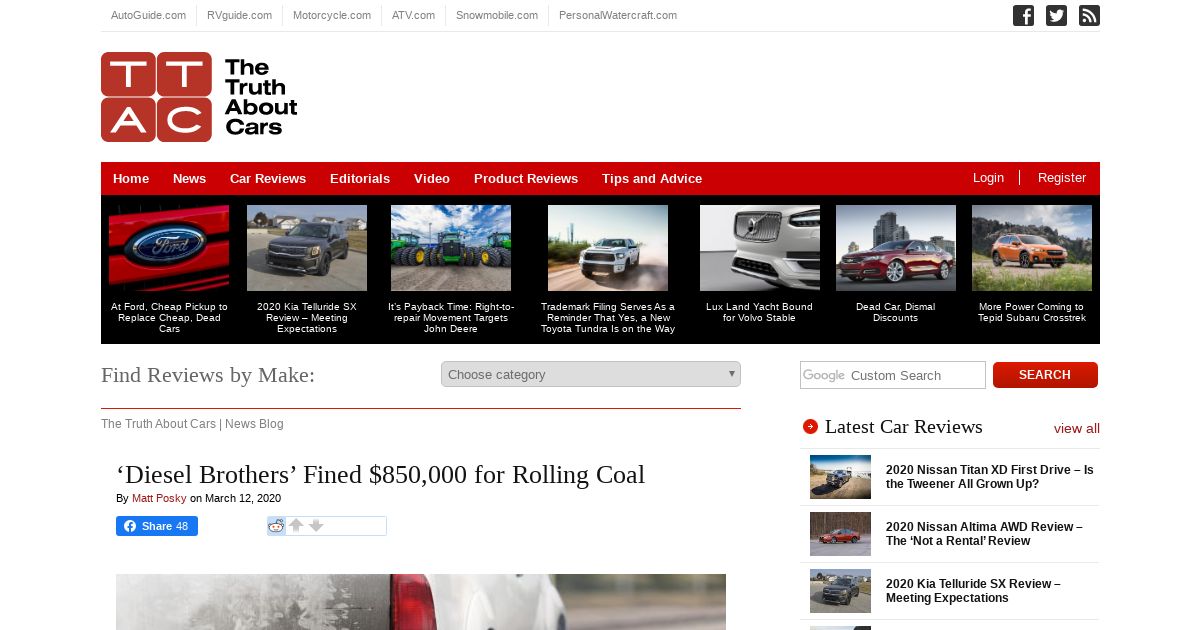Open sidebar Kia Telluride review thumbnail
Image resolution: width=1200 pixels, height=630 pixels.
pyautogui.click(x=840, y=591)
